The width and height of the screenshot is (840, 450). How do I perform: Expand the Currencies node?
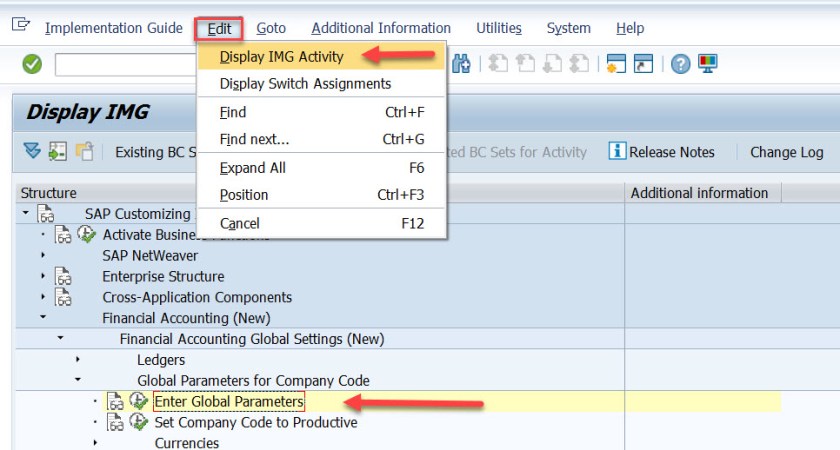point(95,443)
